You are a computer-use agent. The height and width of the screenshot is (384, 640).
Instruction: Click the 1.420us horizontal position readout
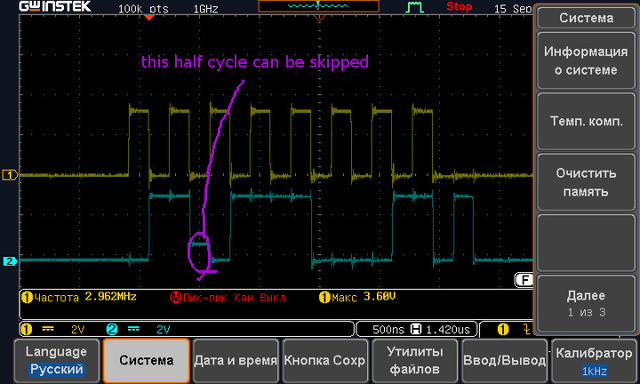coord(448,330)
